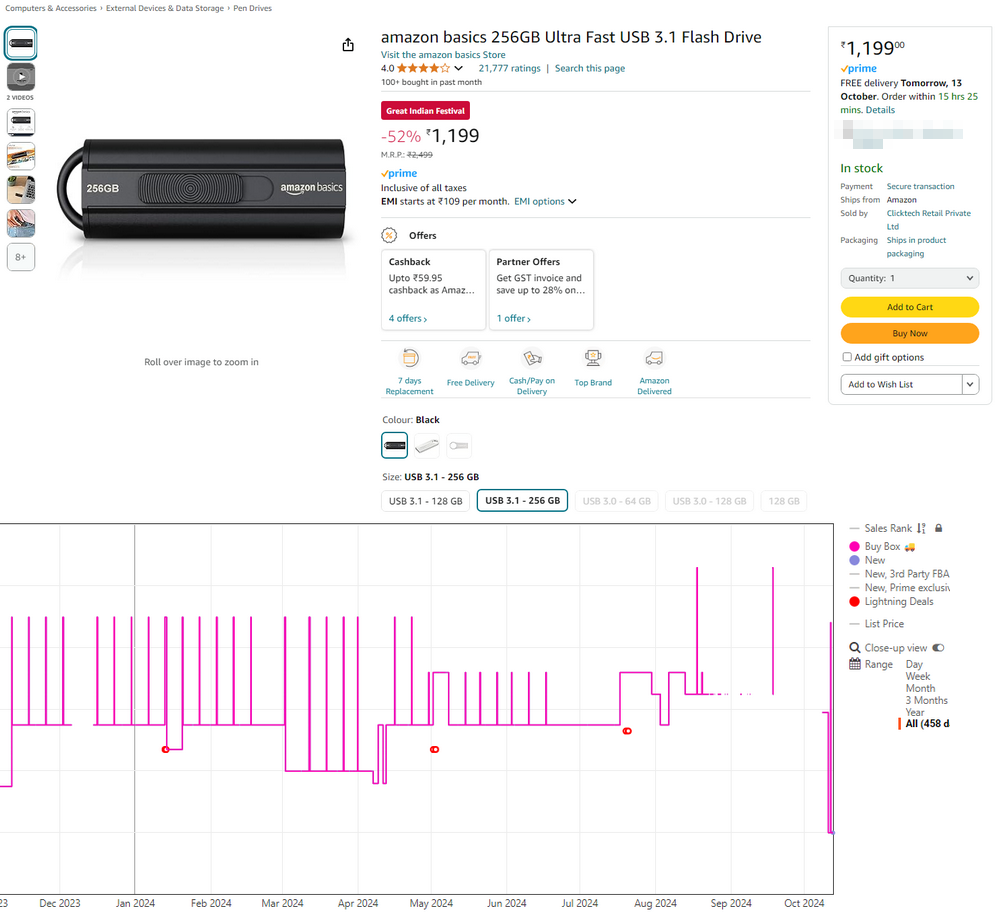Click the Amazon Delivered icon
Image resolution: width=998 pixels, height=913 pixels.
pos(654,358)
